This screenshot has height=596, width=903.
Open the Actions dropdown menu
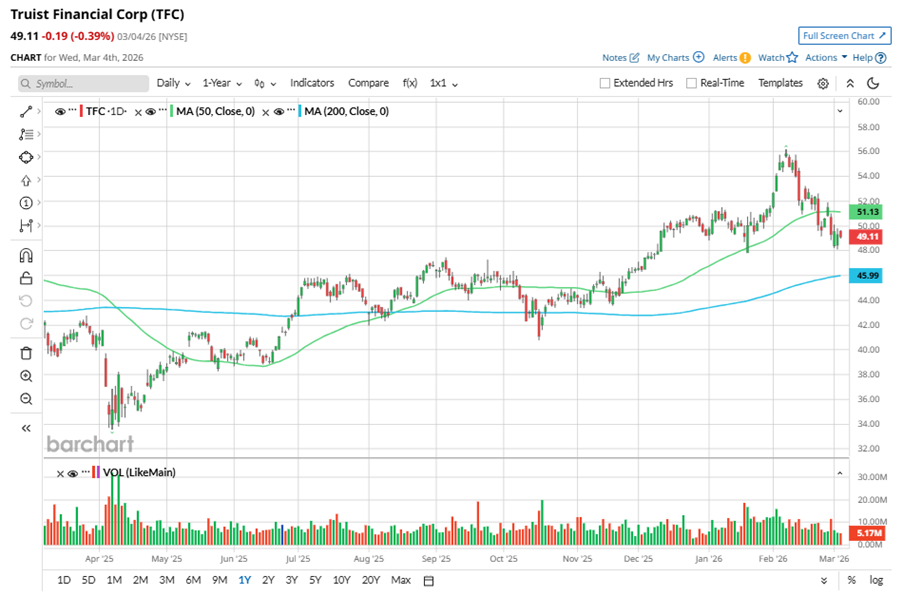tap(826, 58)
